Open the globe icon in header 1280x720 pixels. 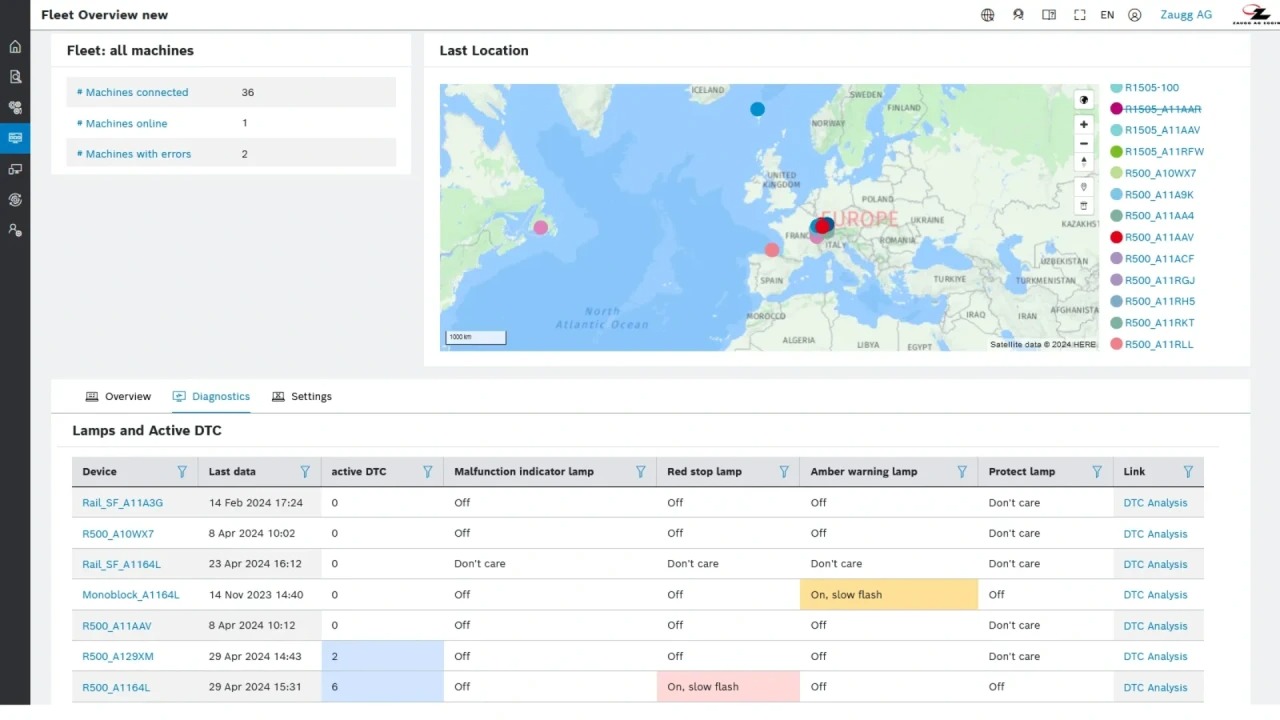(x=988, y=15)
